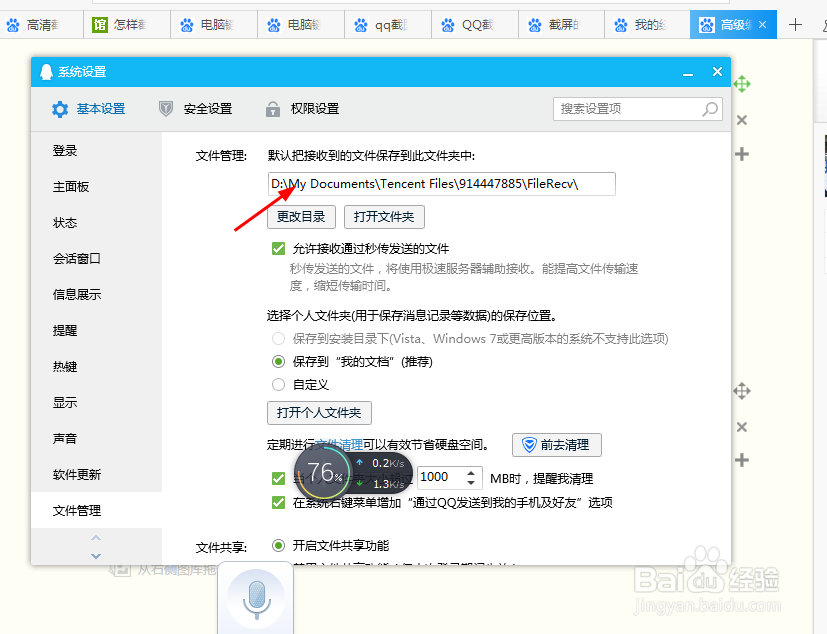This screenshot has height=634, width=827.
Task: Select 信息展示 in the sidebar
Action: [97, 294]
